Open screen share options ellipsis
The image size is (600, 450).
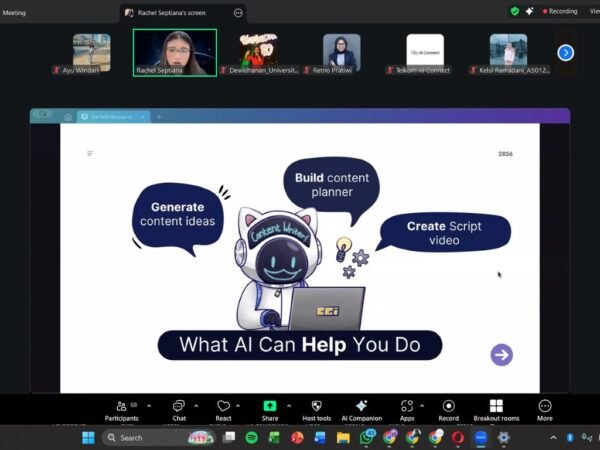coord(238,13)
